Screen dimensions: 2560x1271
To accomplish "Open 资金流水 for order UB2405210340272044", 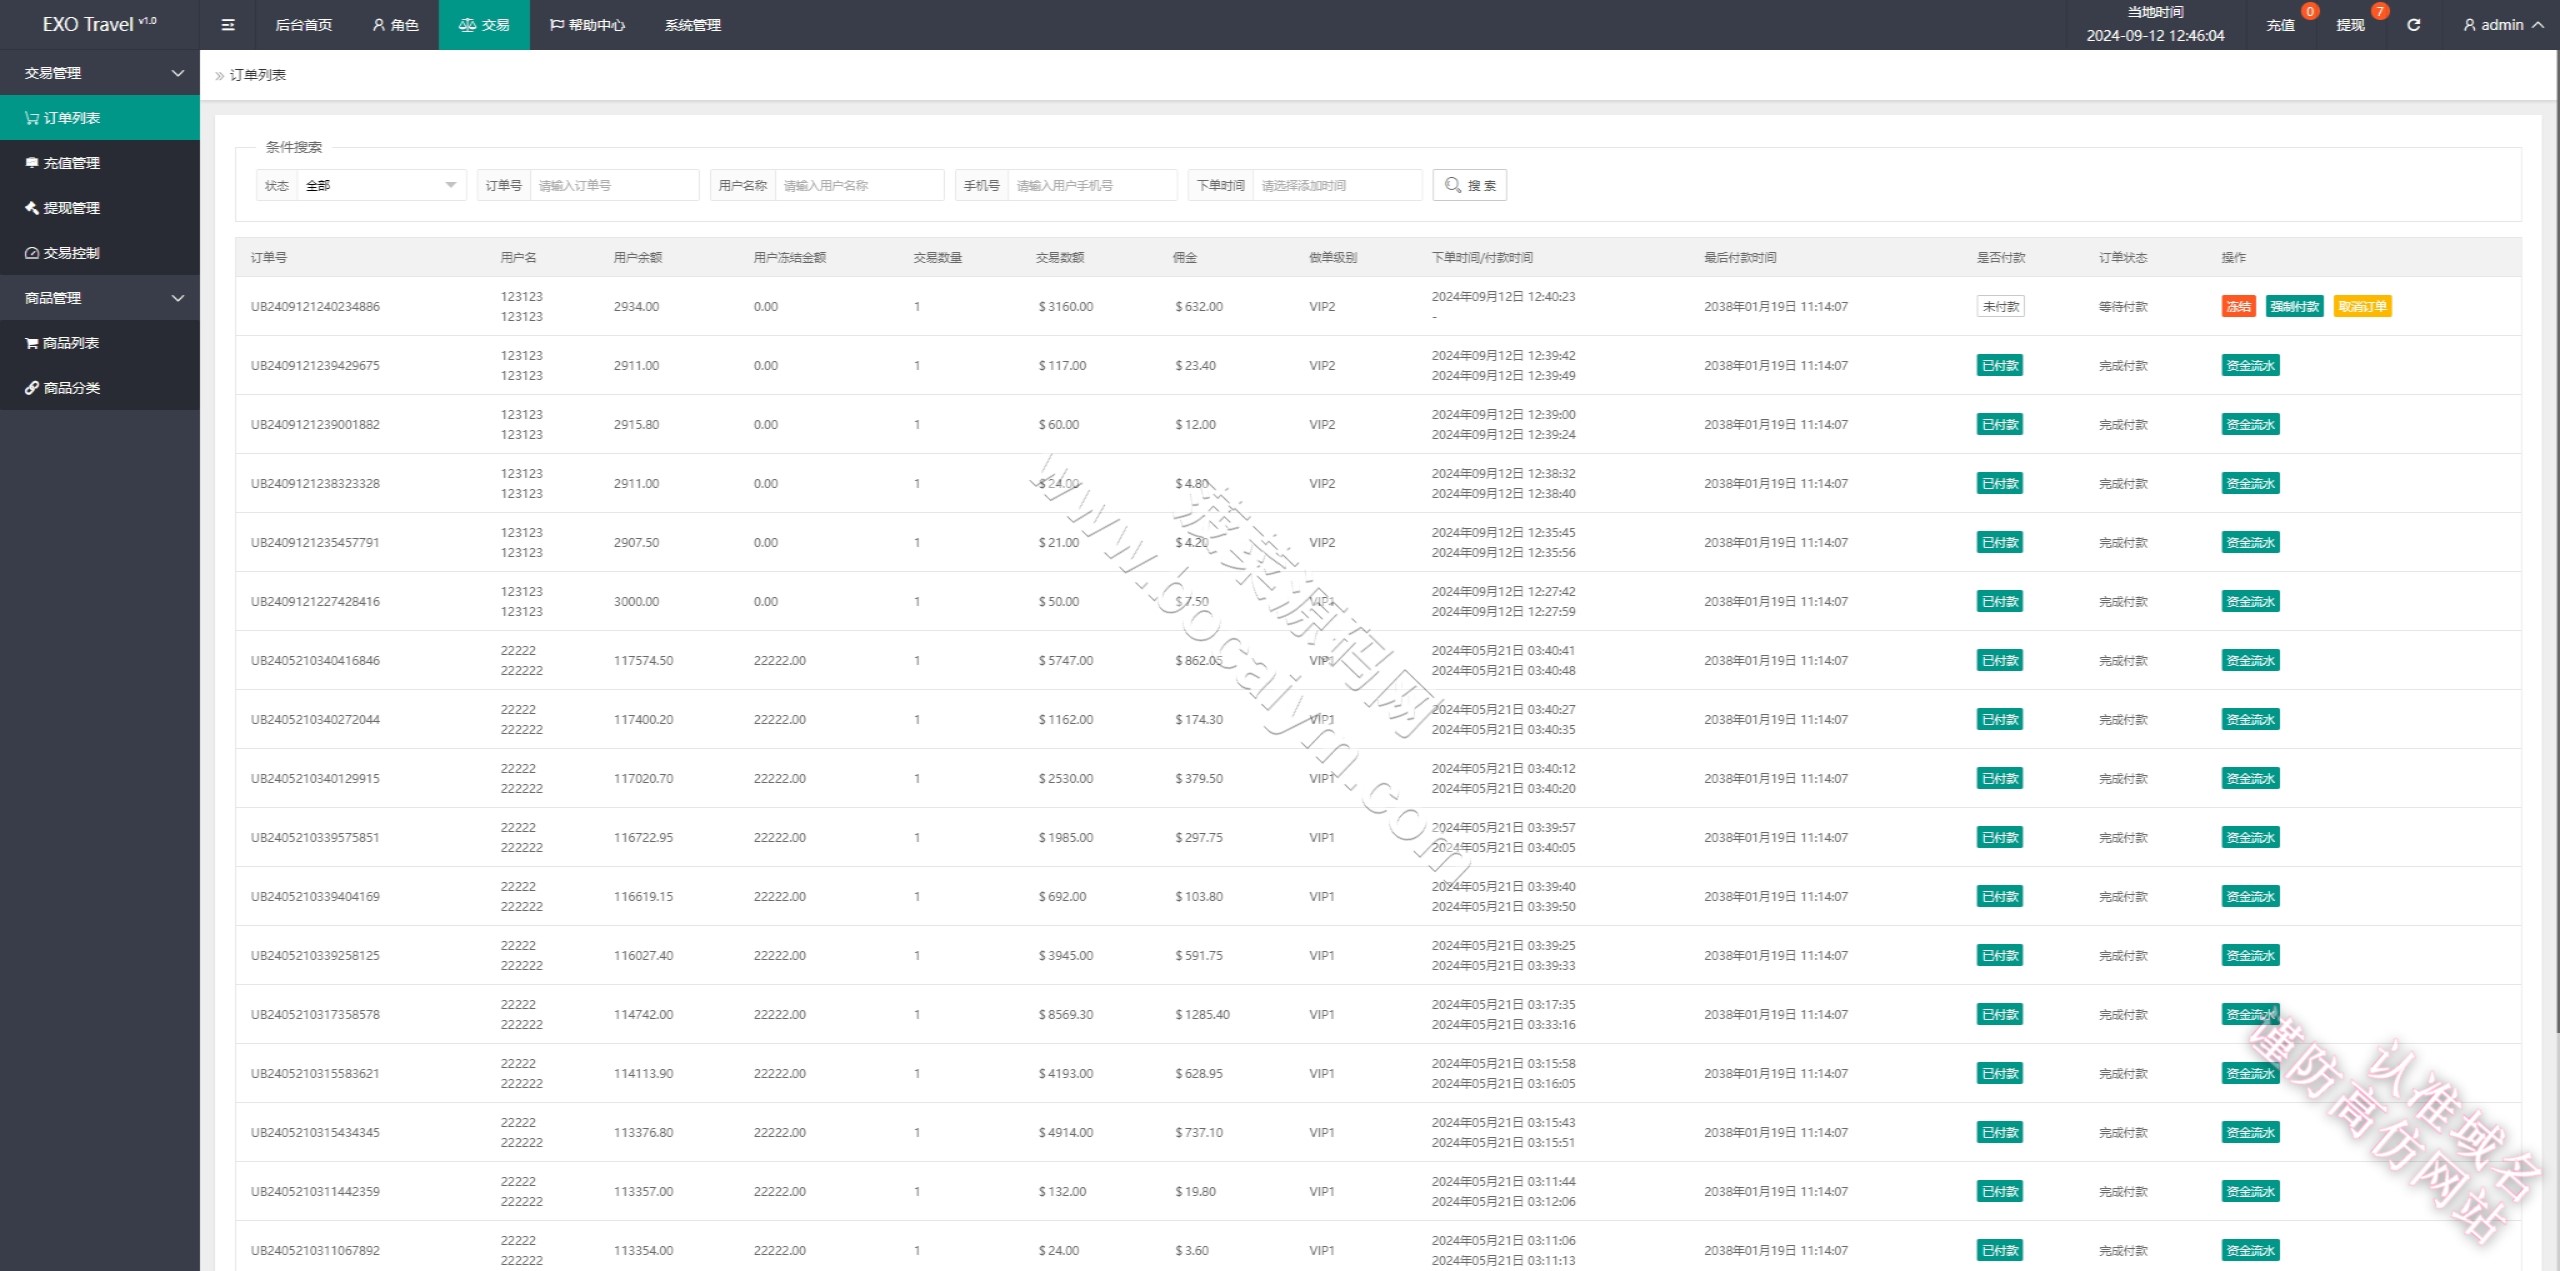I will click(x=2250, y=720).
